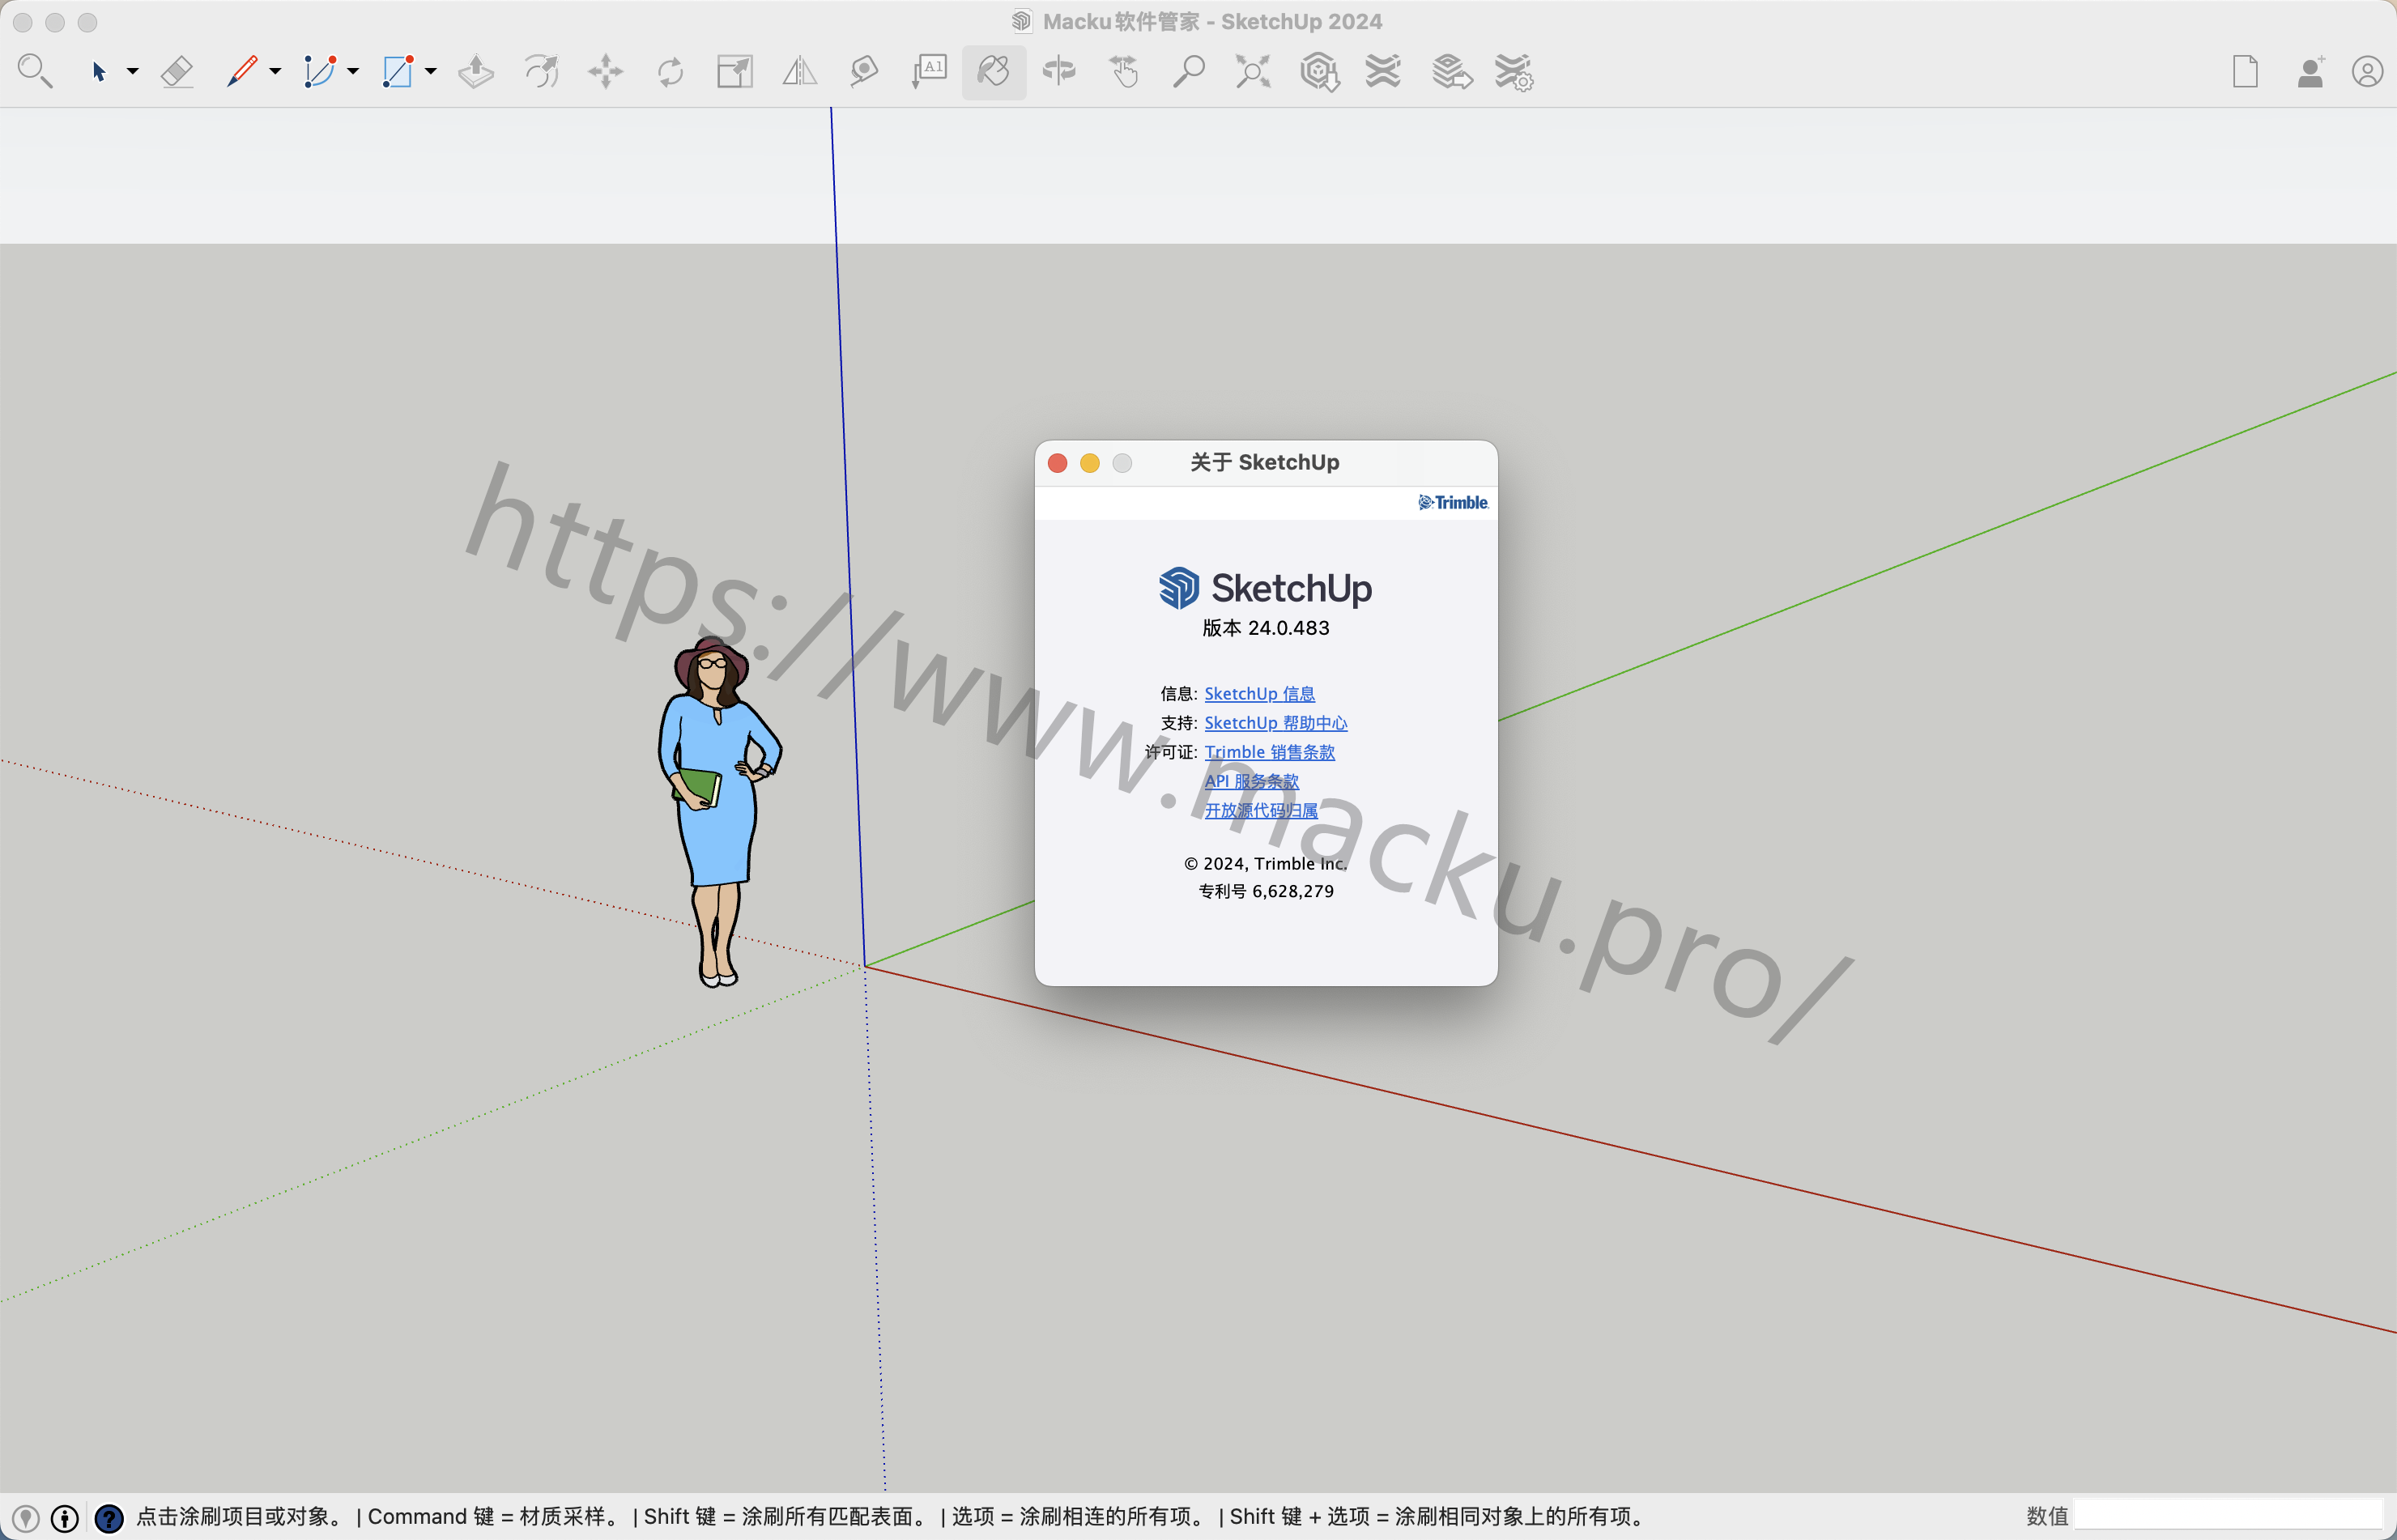Click the blank page document icon
Screen dimensions: 2397x1540
pyautogui.click(x=2245, y=71)
